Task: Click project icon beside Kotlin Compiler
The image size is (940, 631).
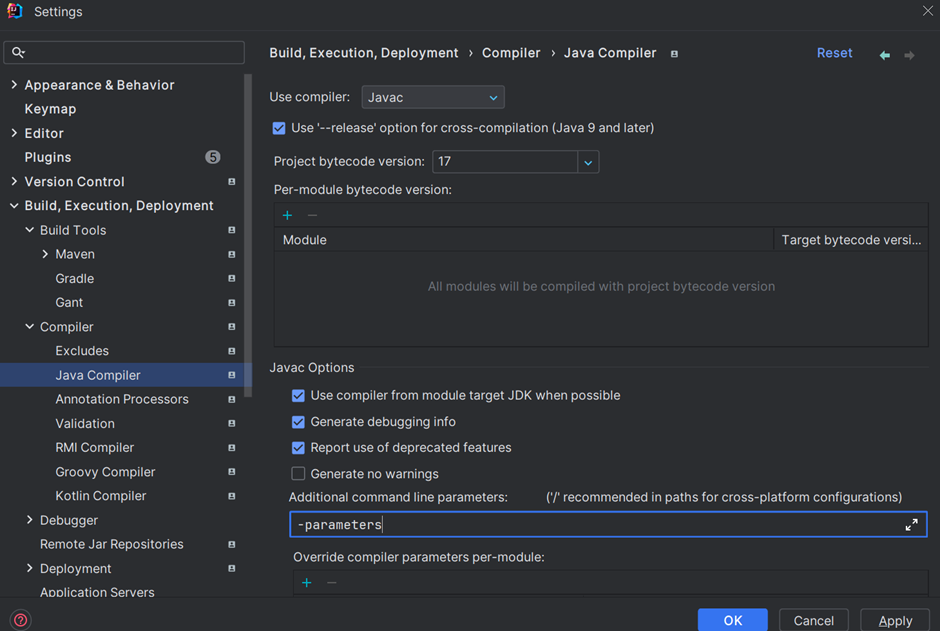Action: click(x=231, y=496)
